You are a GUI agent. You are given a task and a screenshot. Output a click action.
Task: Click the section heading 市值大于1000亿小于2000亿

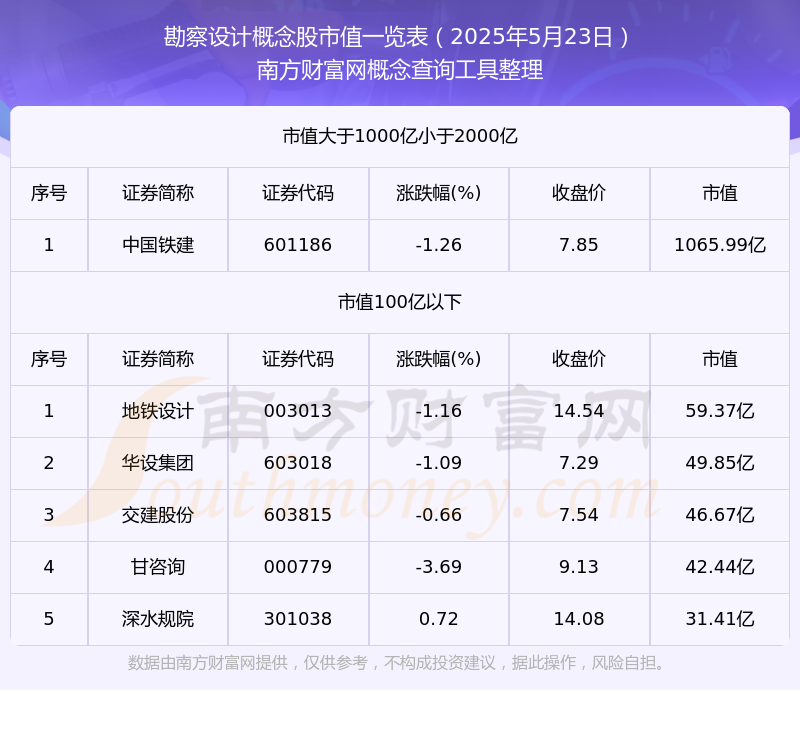point(400,136)
